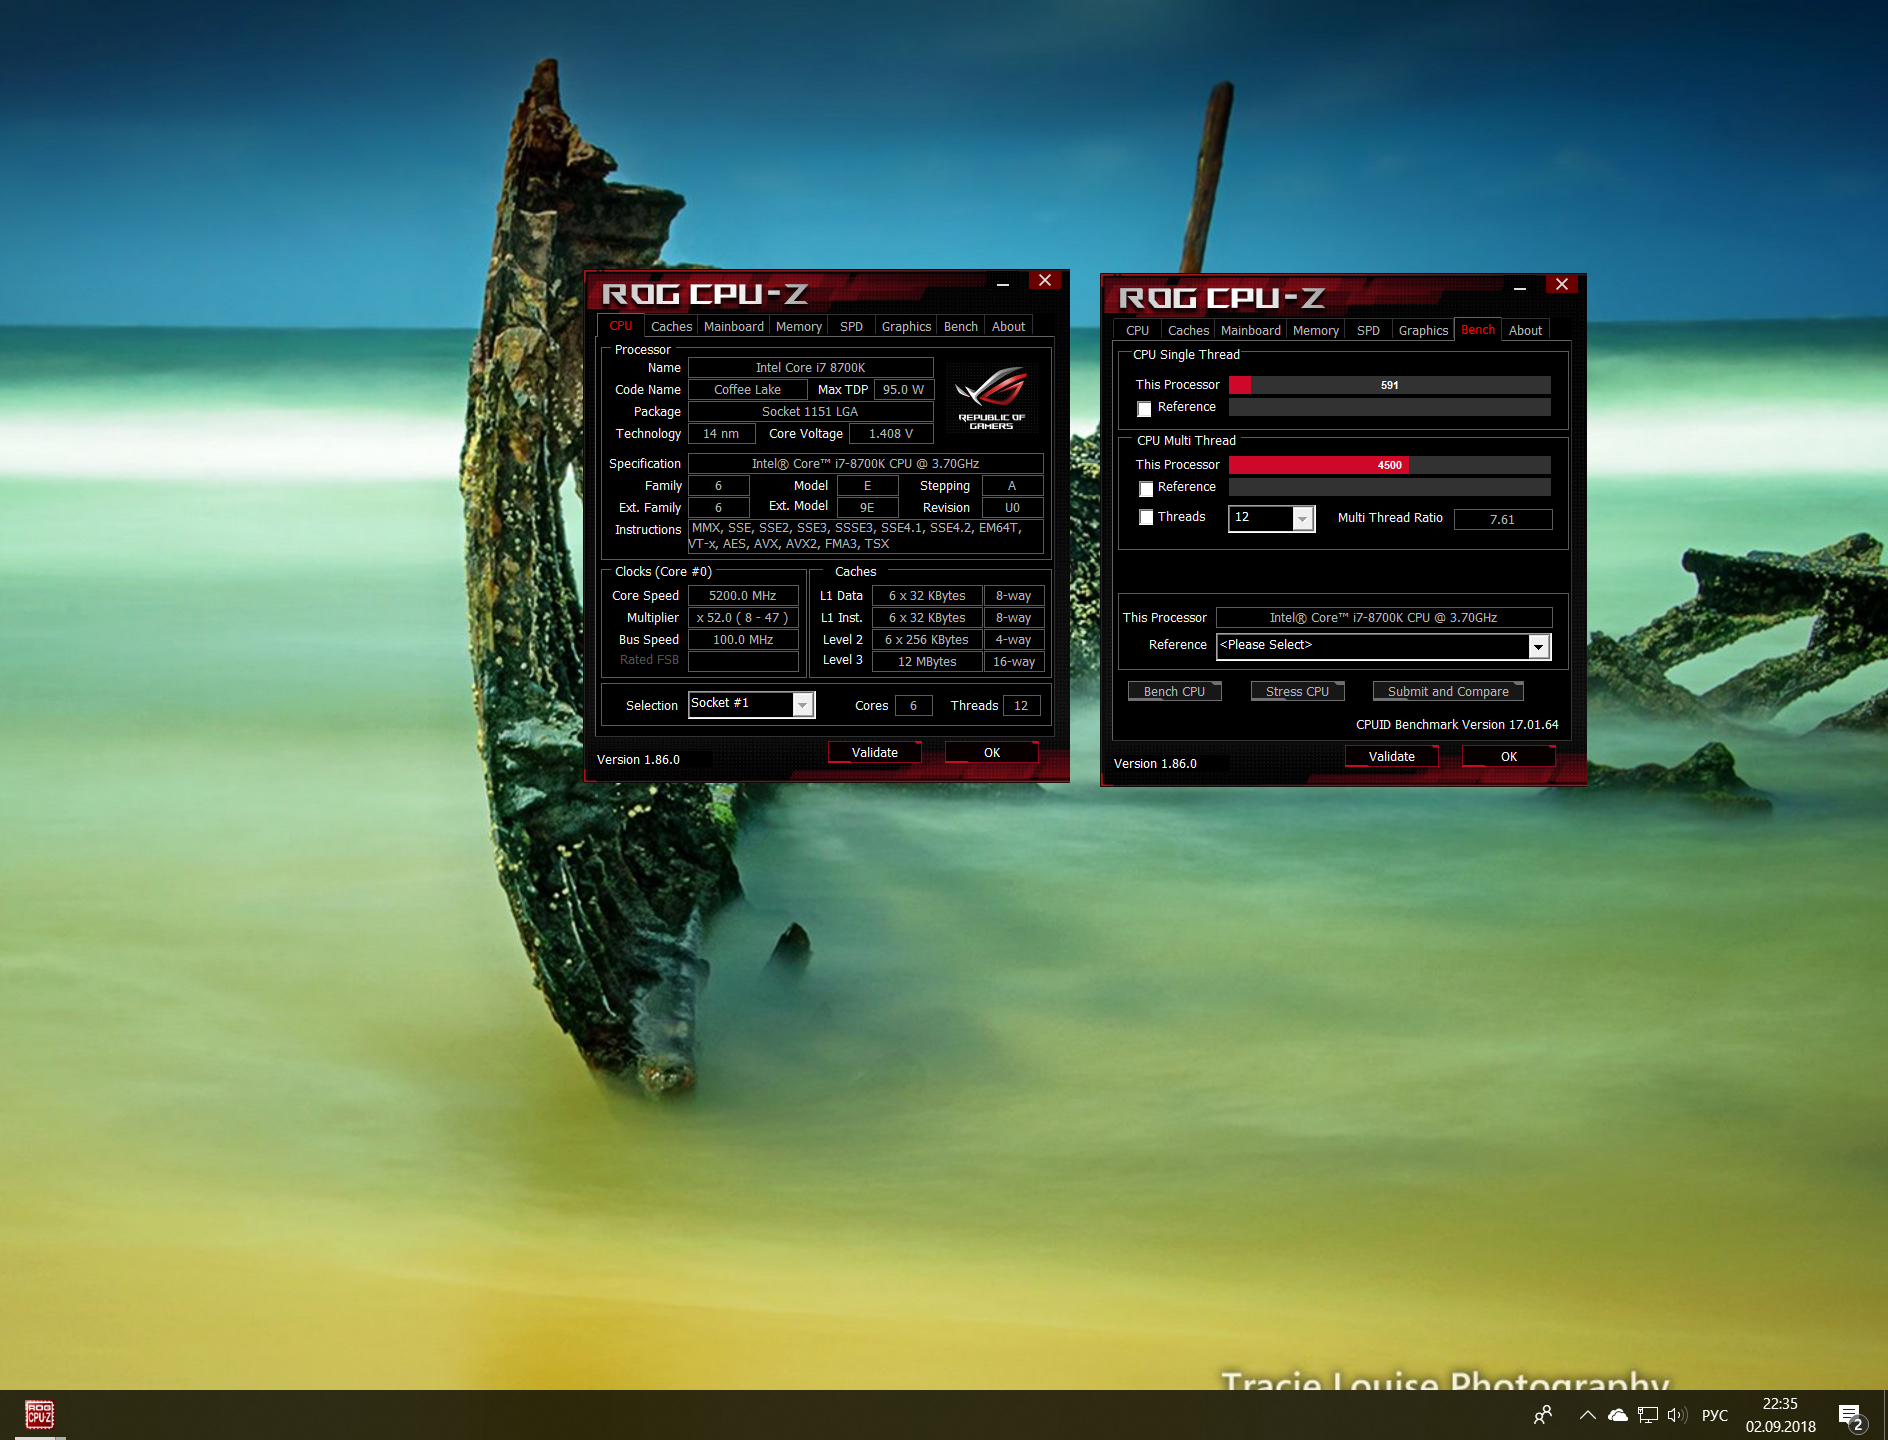Select the Caches tab in processor info window
1888x1440 pixels.
tap(671, 327)
